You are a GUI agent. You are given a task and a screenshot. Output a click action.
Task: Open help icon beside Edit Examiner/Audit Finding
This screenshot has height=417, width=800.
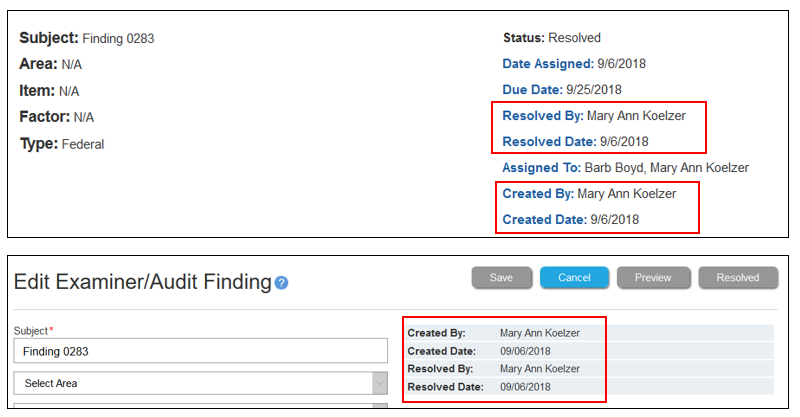coord(281,283)
